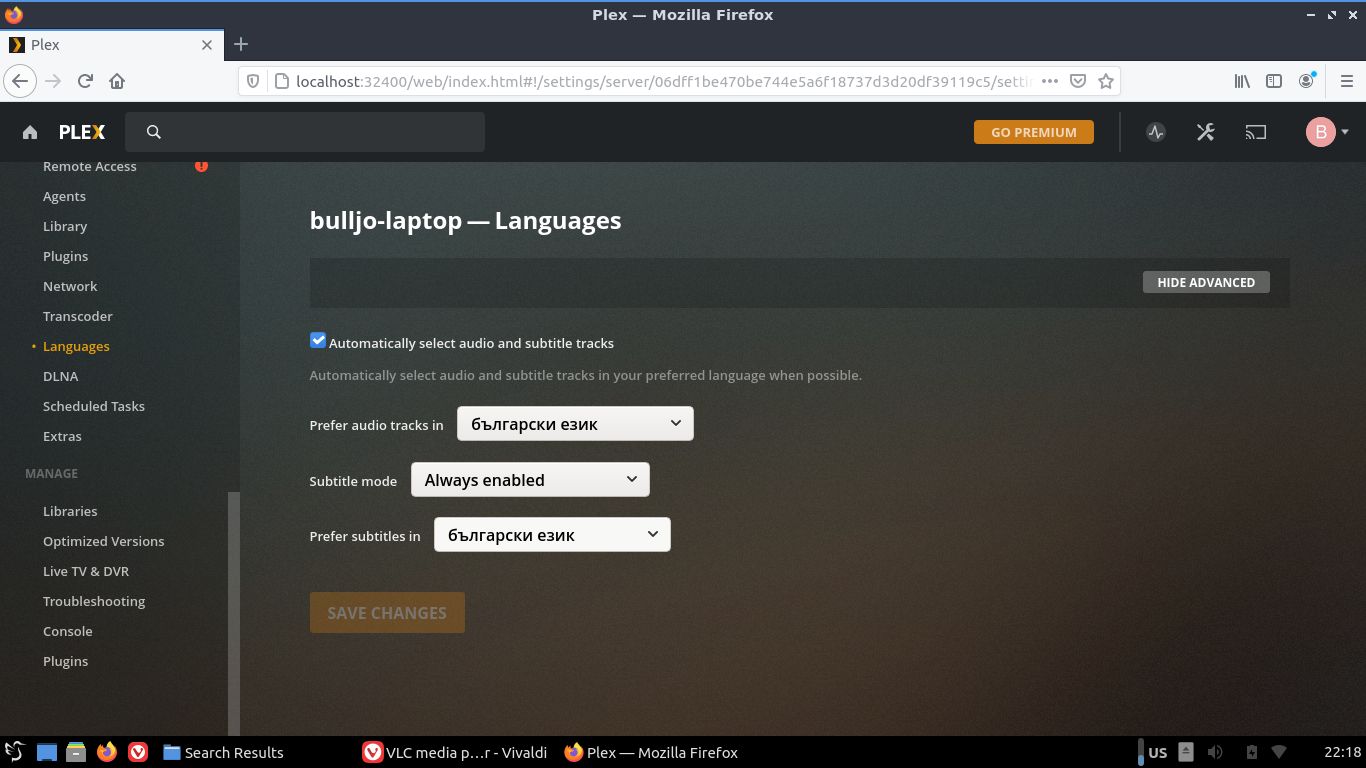This screenshot has width=1366, height=768.
Task: Open Extras settings
Action: [62, 436]
